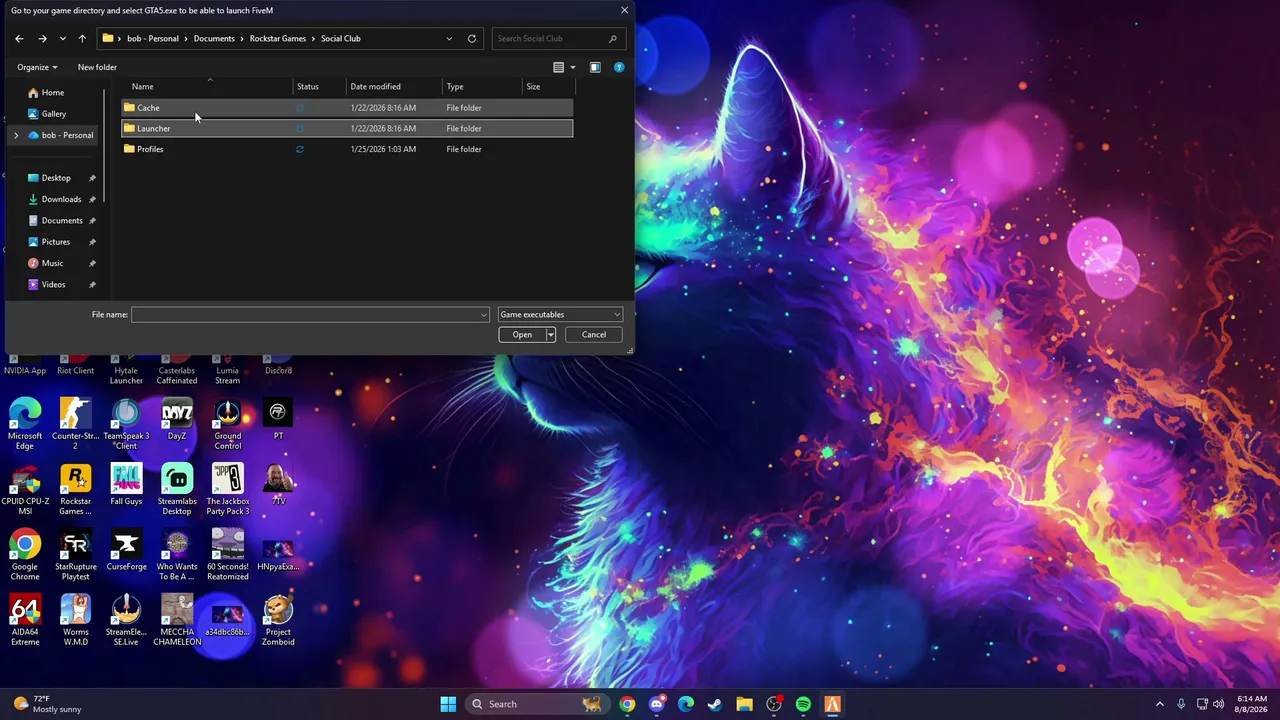Image resolution: width=1280 pixels, height=720 pixels.
Task: Open the Game executables file type dropdown
Action: pyautogui.click(x=560, y=315)
